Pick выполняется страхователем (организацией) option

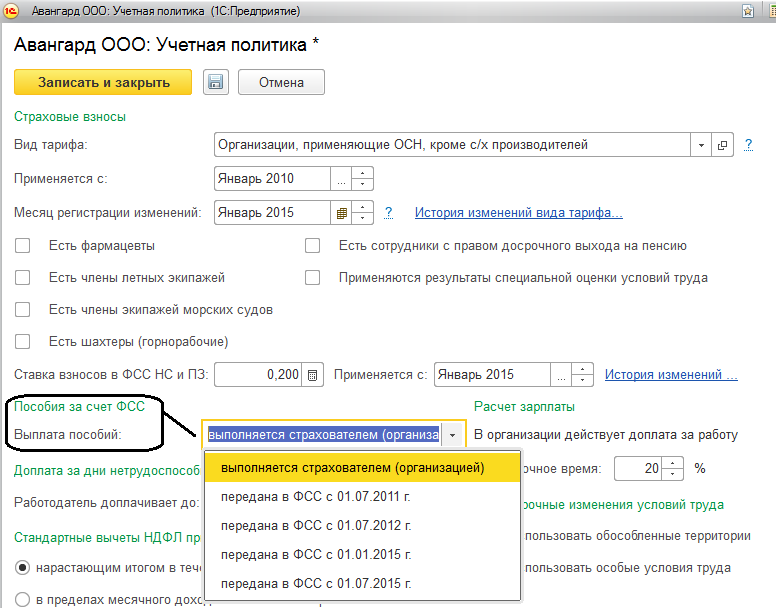[352, 468]
